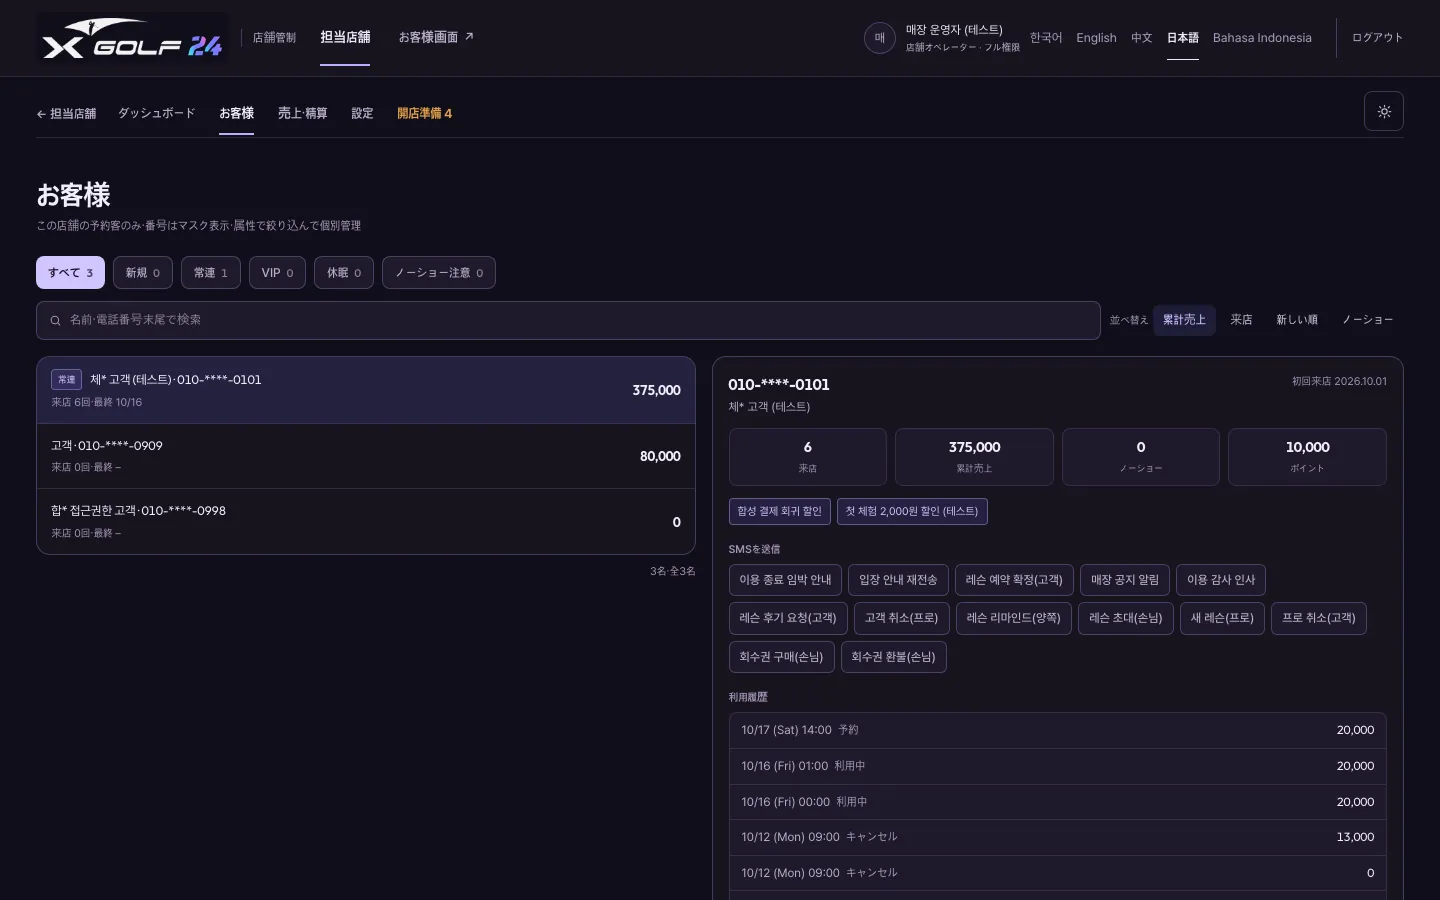Sort customers by 新しい順

pyautogui.click(x=1297, y=320)
